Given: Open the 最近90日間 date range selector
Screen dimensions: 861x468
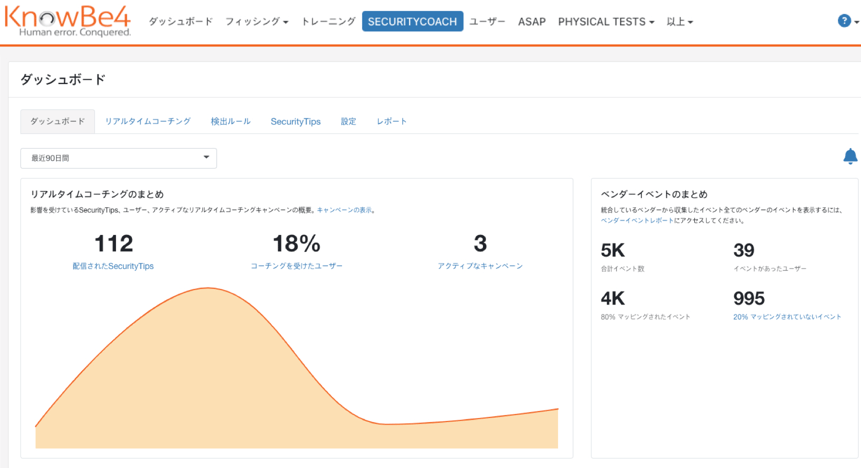Looking at the screenshot, I should tap(119, 158).
